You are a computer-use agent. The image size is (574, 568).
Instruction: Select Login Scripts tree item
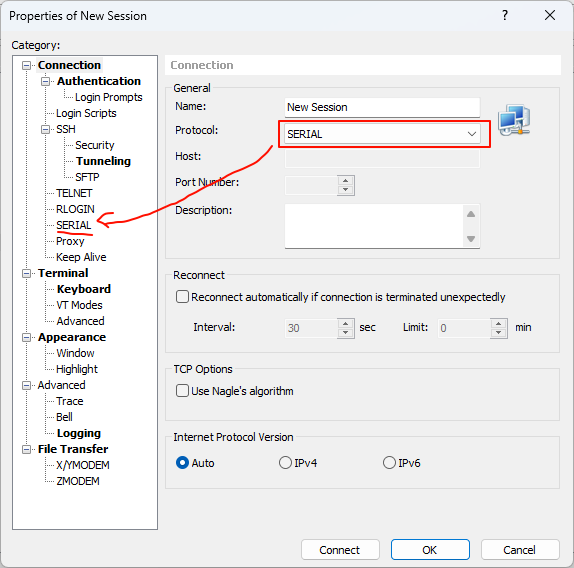(86, 113)
